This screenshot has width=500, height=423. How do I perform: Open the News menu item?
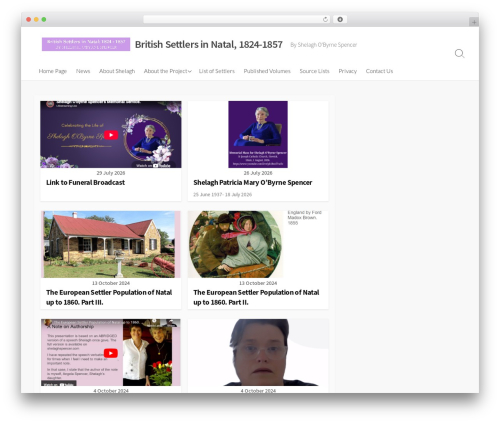pyautogui.click(x=83, y=71)
